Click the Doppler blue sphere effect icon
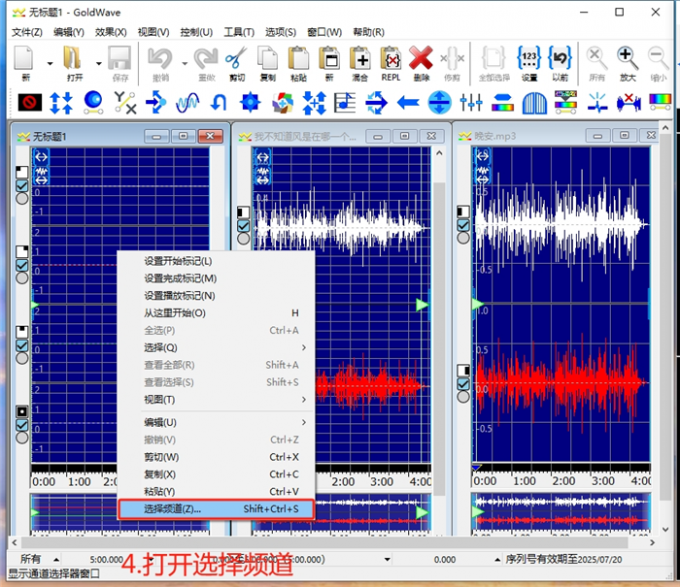This screenshot has width=680, height=587. click(93, 103)
